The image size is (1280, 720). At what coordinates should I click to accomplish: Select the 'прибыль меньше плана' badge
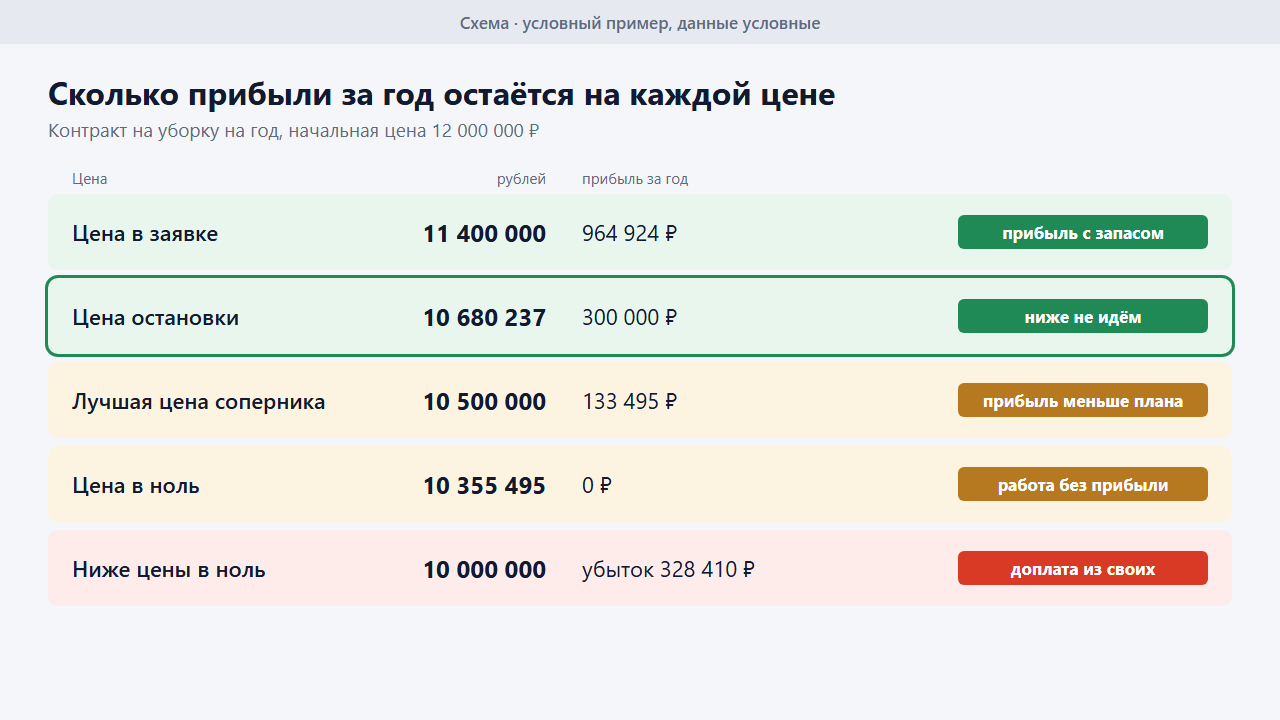[1083, 400]
